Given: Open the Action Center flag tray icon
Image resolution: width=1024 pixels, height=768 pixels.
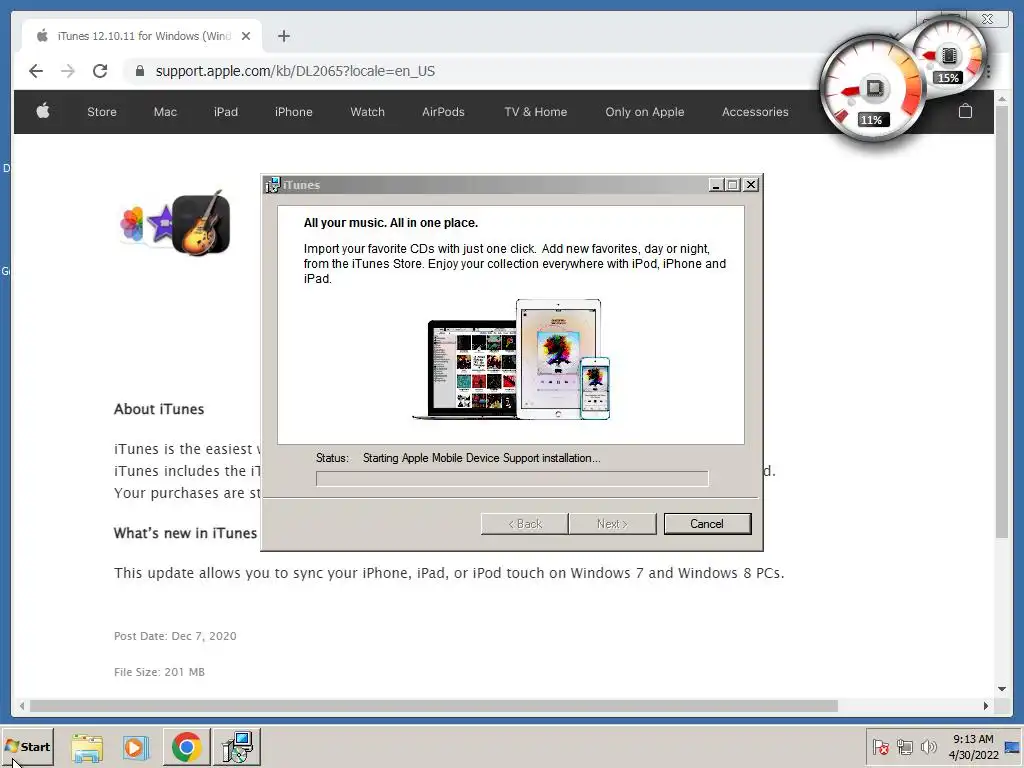Looking at the screenshot, I should tap(880, 746).
